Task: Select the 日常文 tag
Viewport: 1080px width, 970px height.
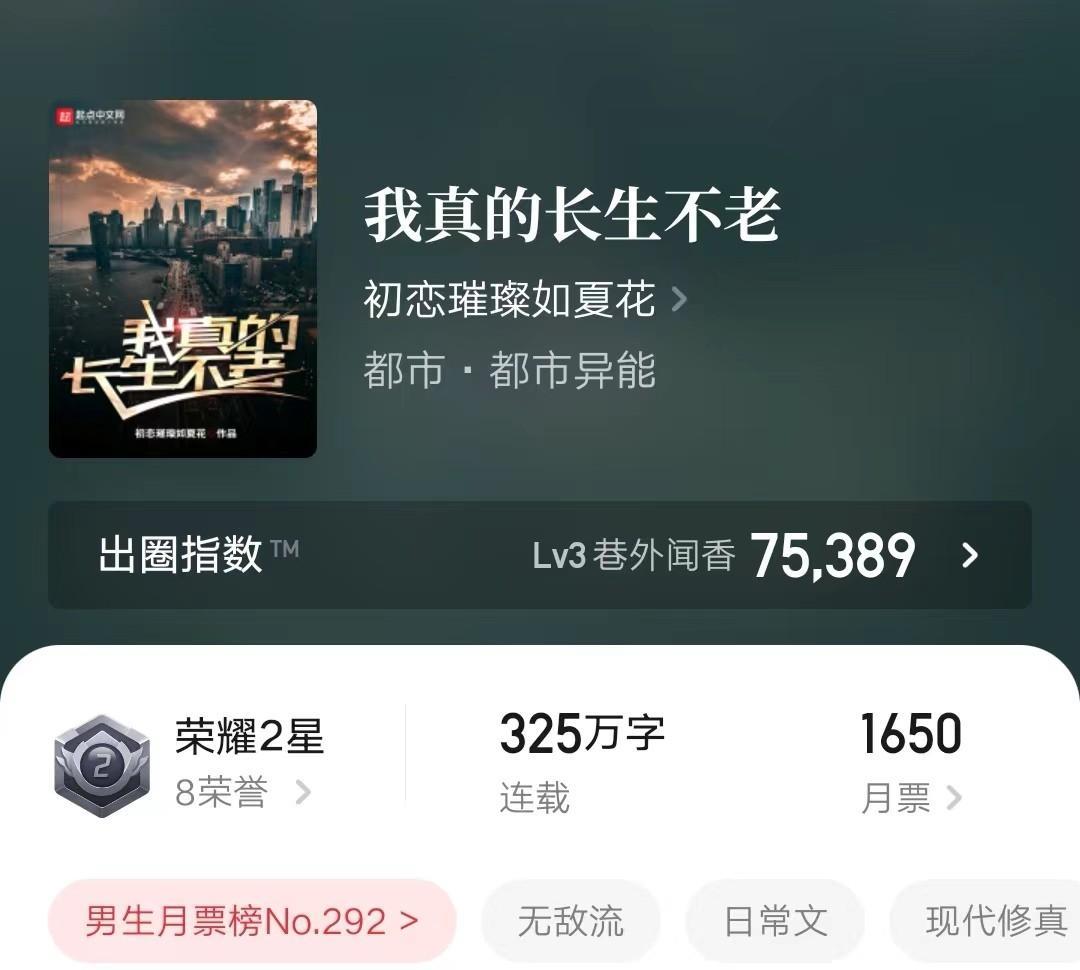Action: pos(775,921)
